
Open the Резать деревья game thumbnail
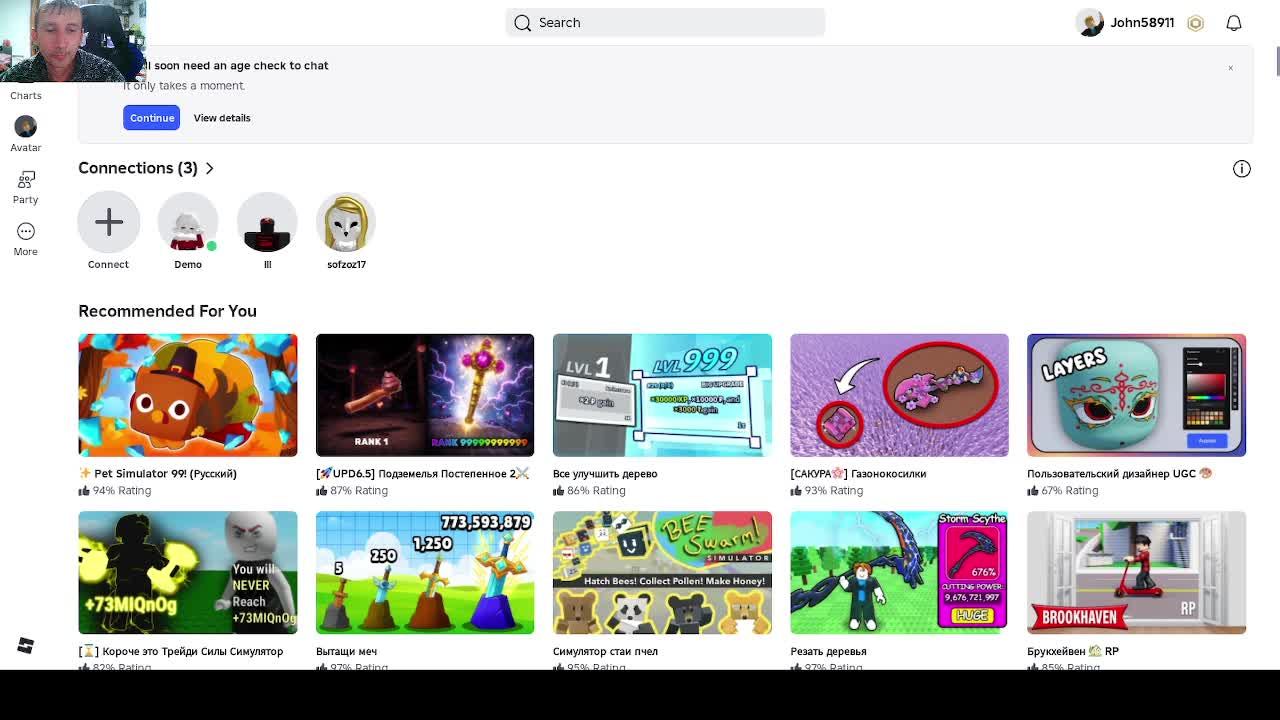coord(899,573)
